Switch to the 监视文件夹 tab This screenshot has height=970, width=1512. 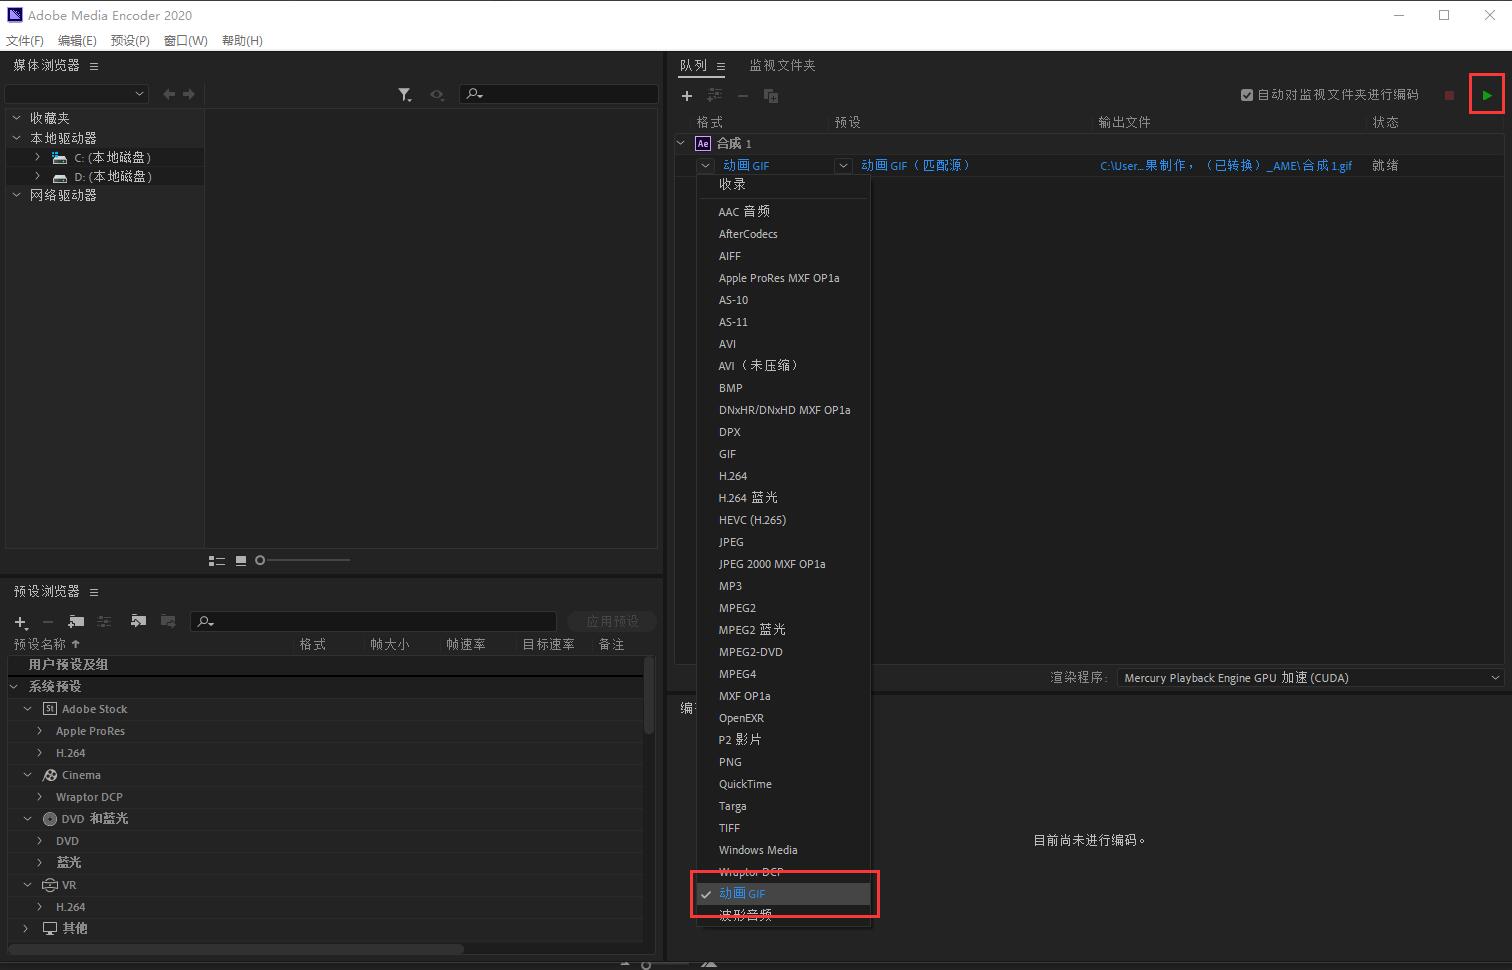pyautogui.click(x=782, y=65)
